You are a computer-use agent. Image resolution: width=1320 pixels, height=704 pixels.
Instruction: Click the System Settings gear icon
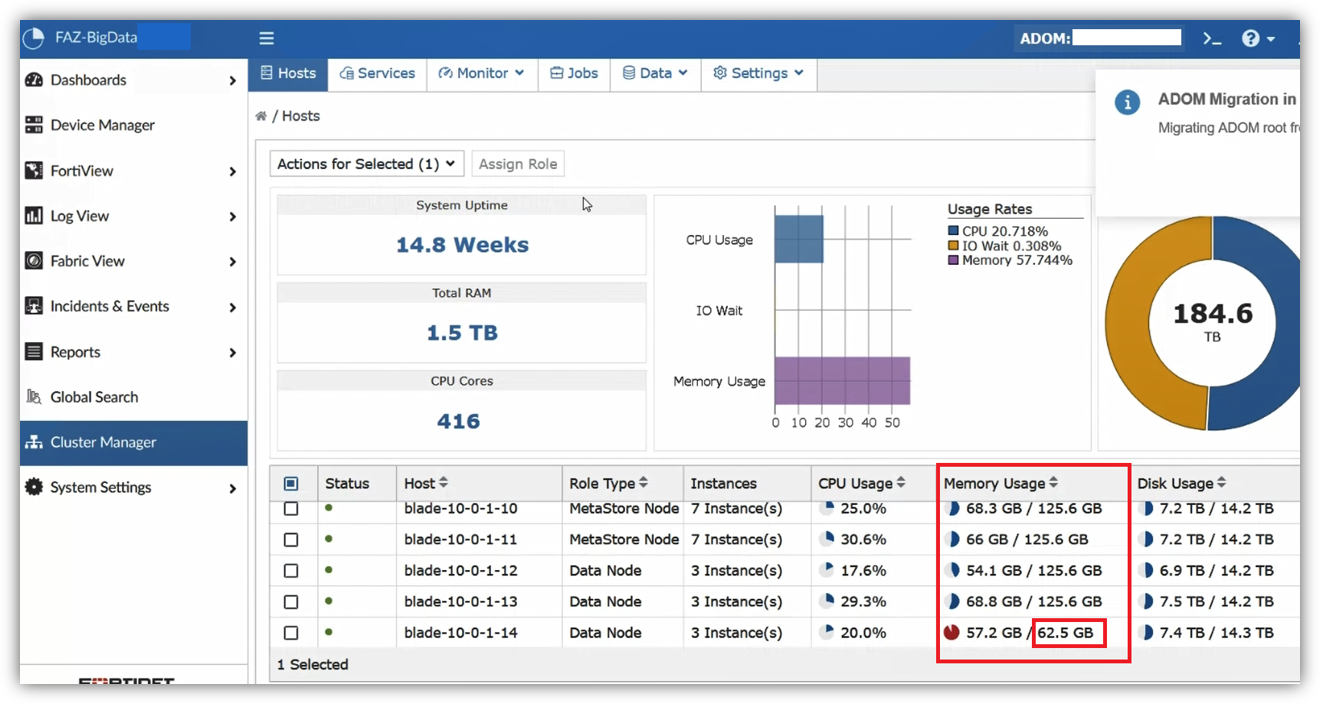(x=33, y=487)
